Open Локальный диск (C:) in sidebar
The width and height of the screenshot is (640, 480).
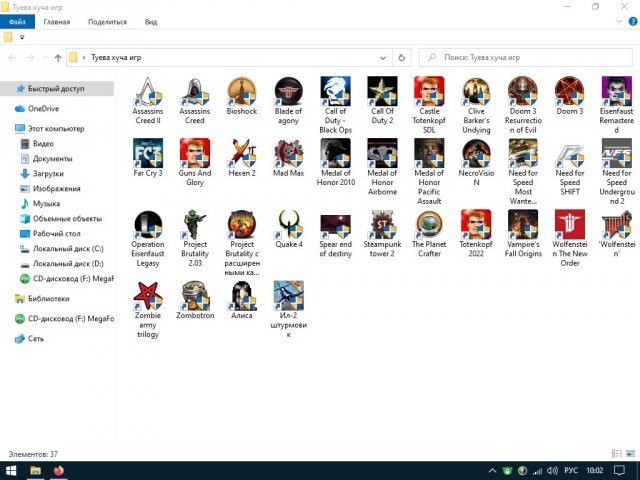coord(68,249)
